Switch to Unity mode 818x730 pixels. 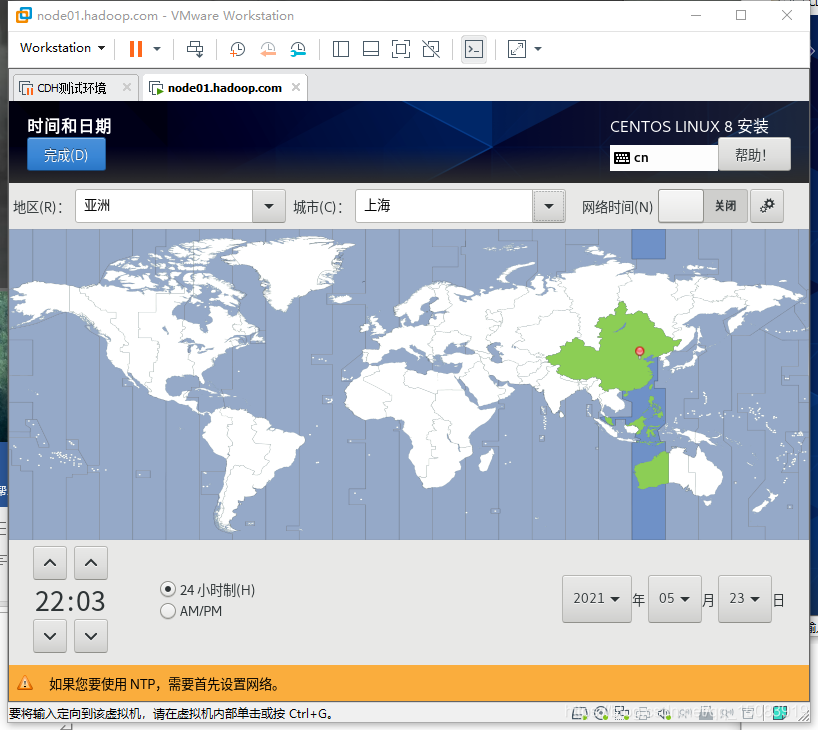point(431,49)
